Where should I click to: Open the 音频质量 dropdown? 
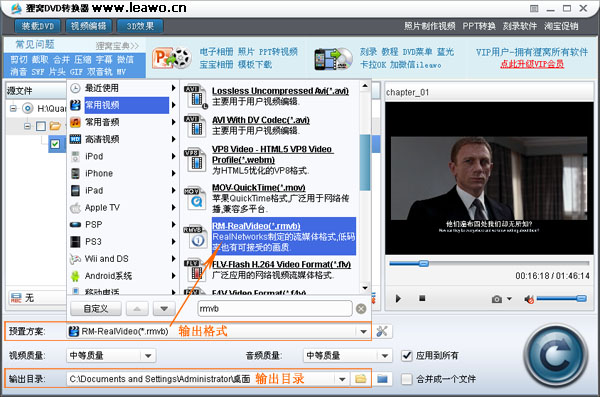tap(385, 356)
